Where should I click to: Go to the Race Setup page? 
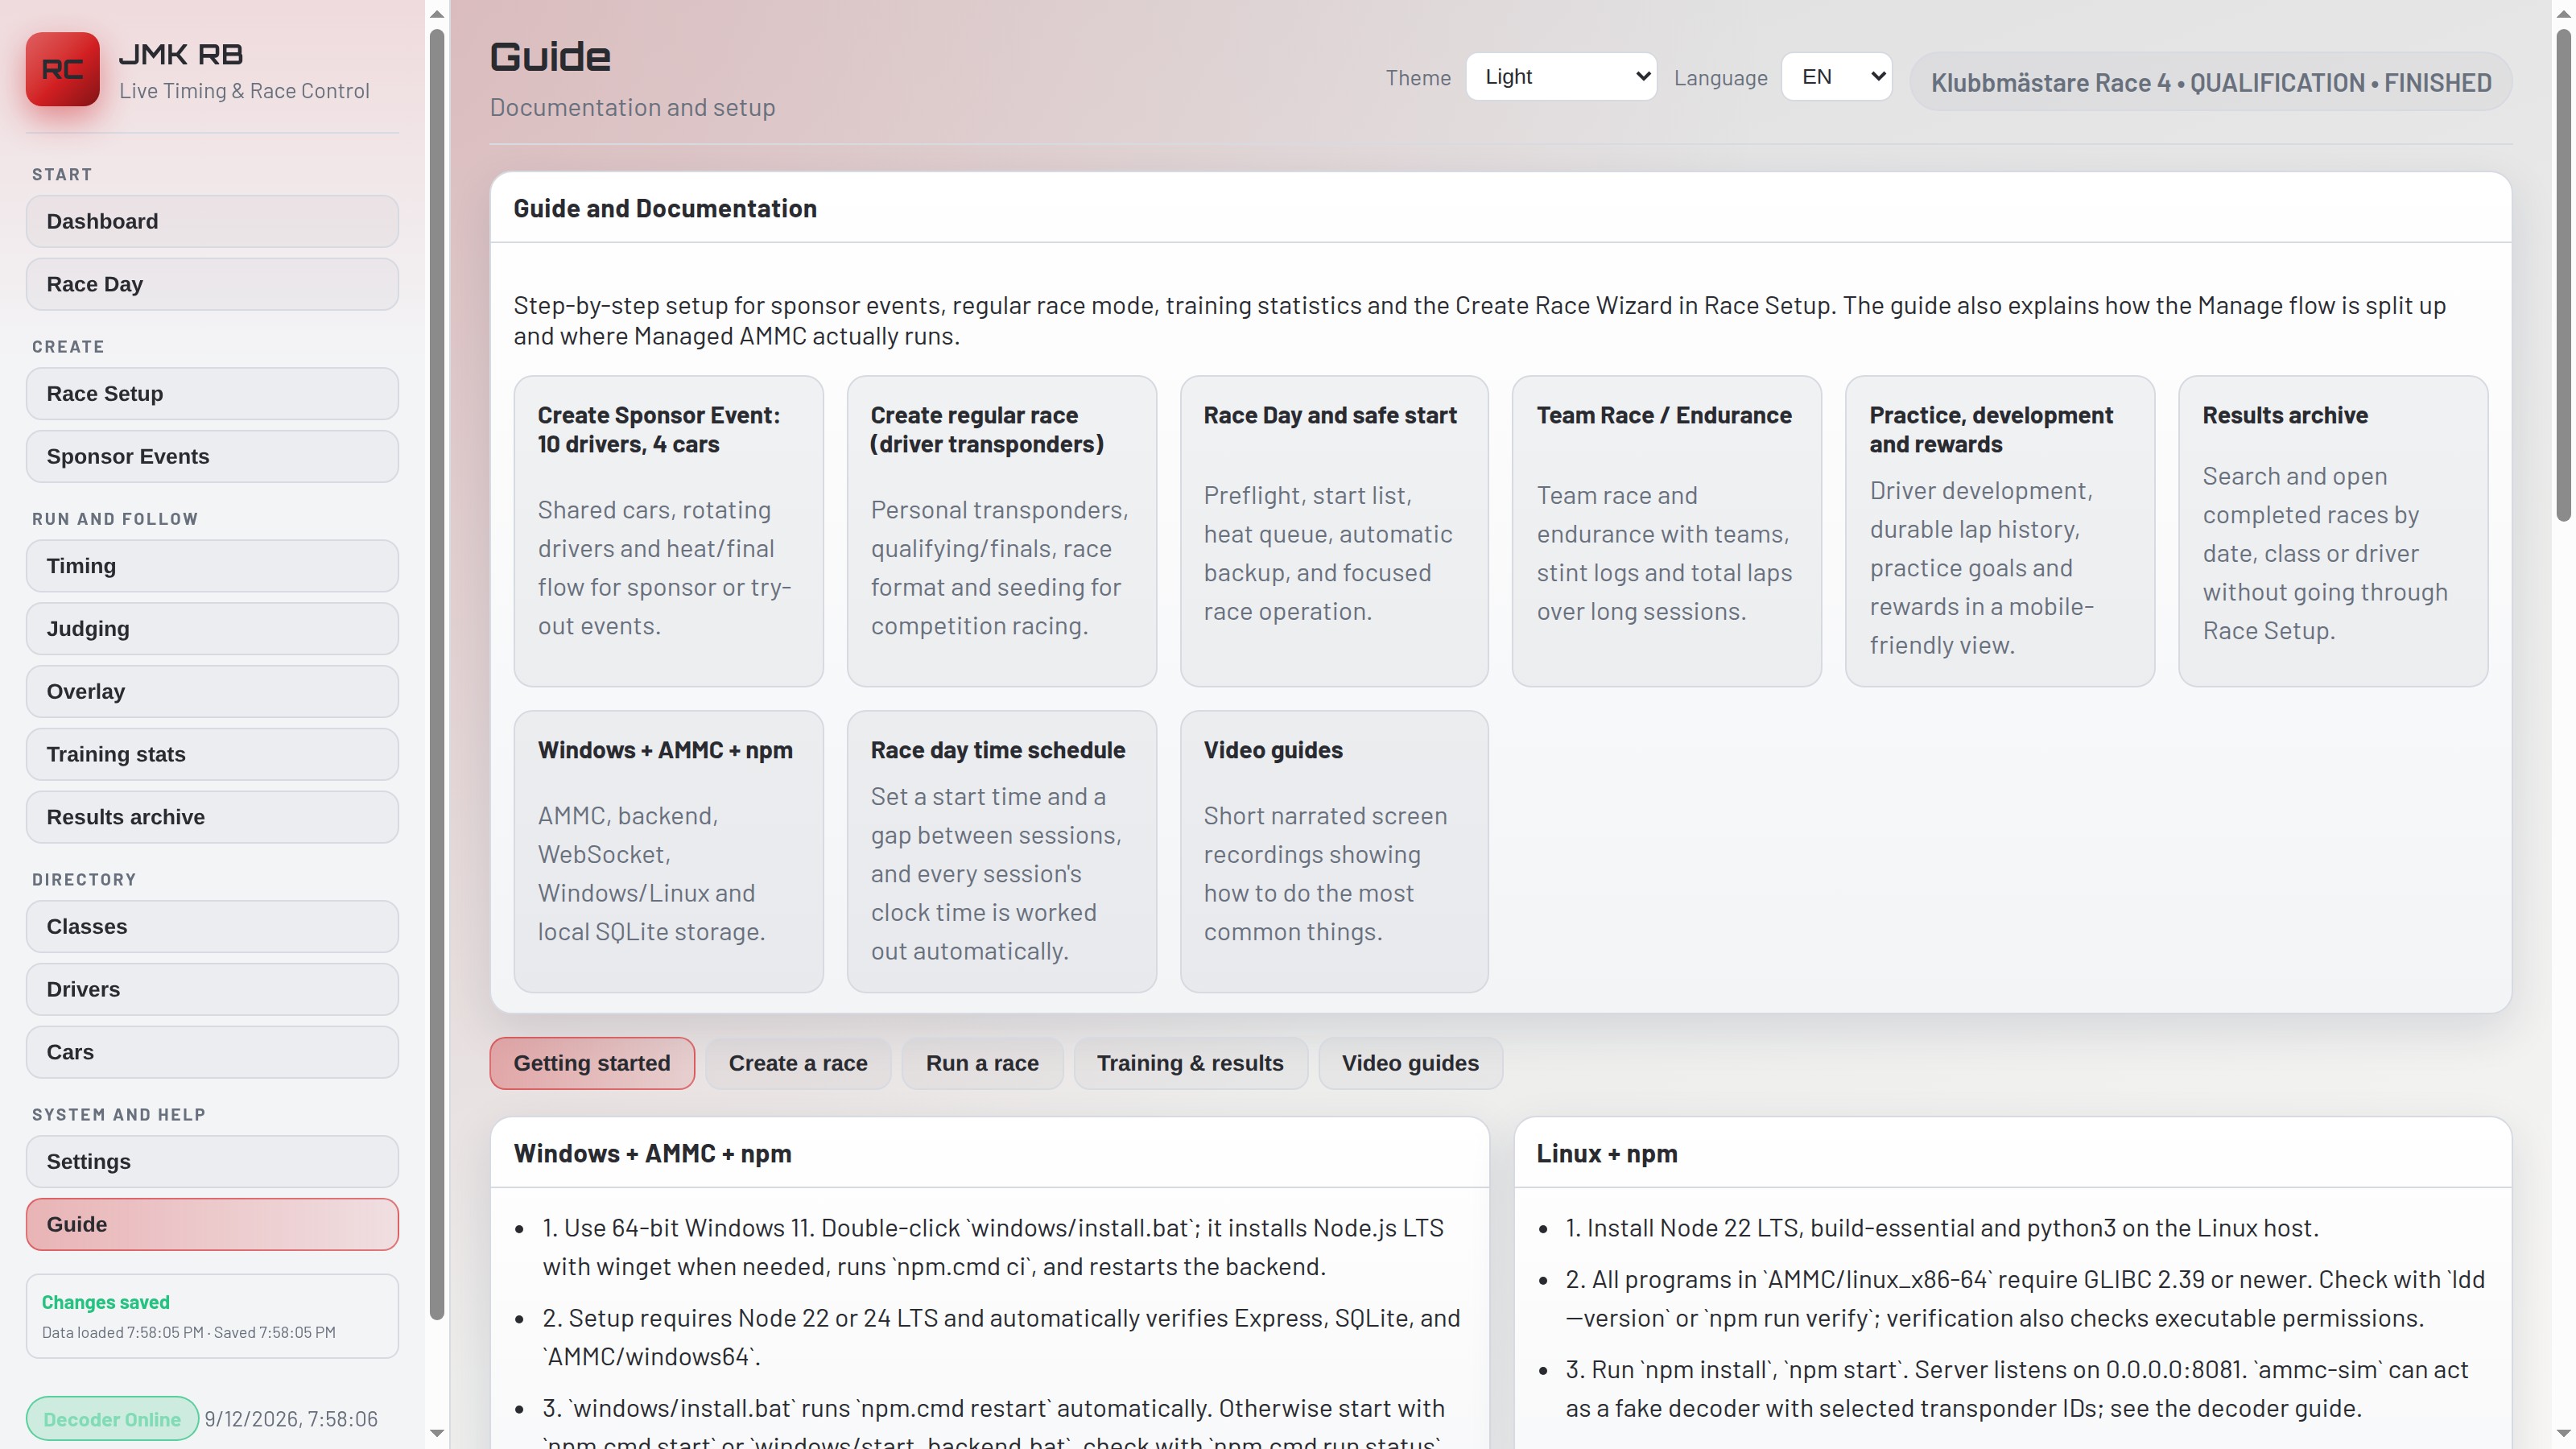212,393
